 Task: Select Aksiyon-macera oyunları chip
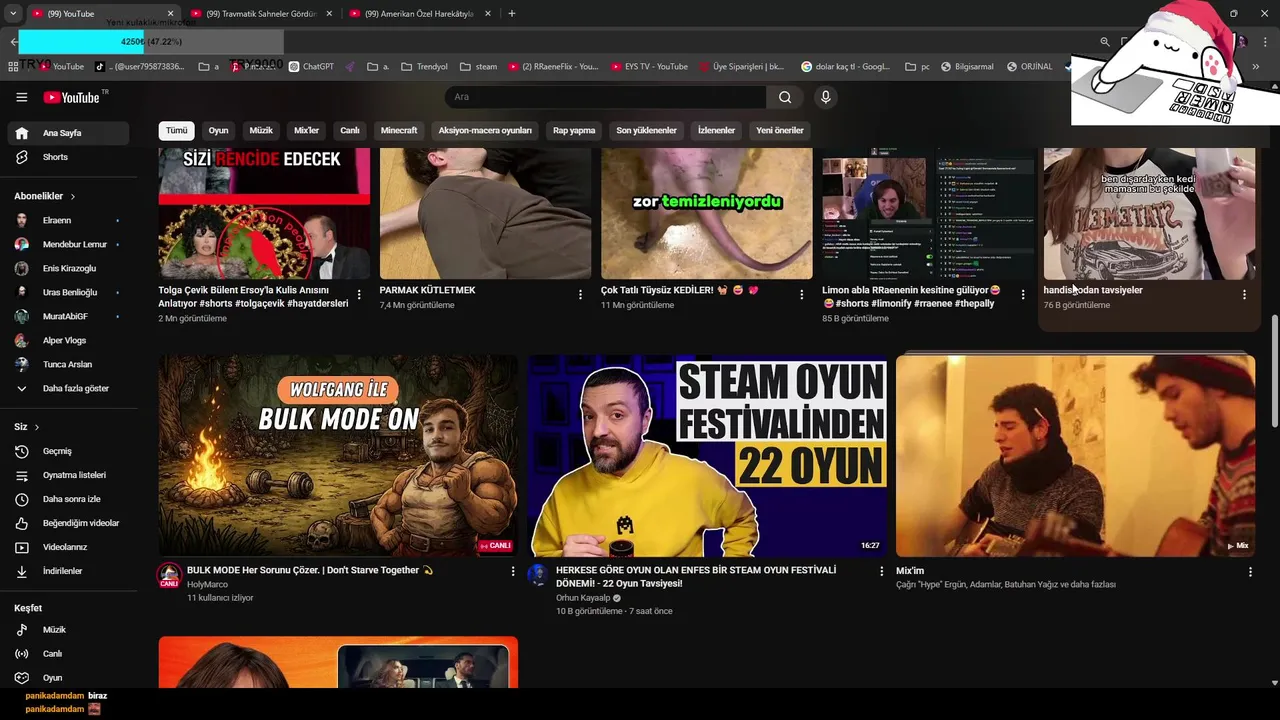[x=485, y=131]
